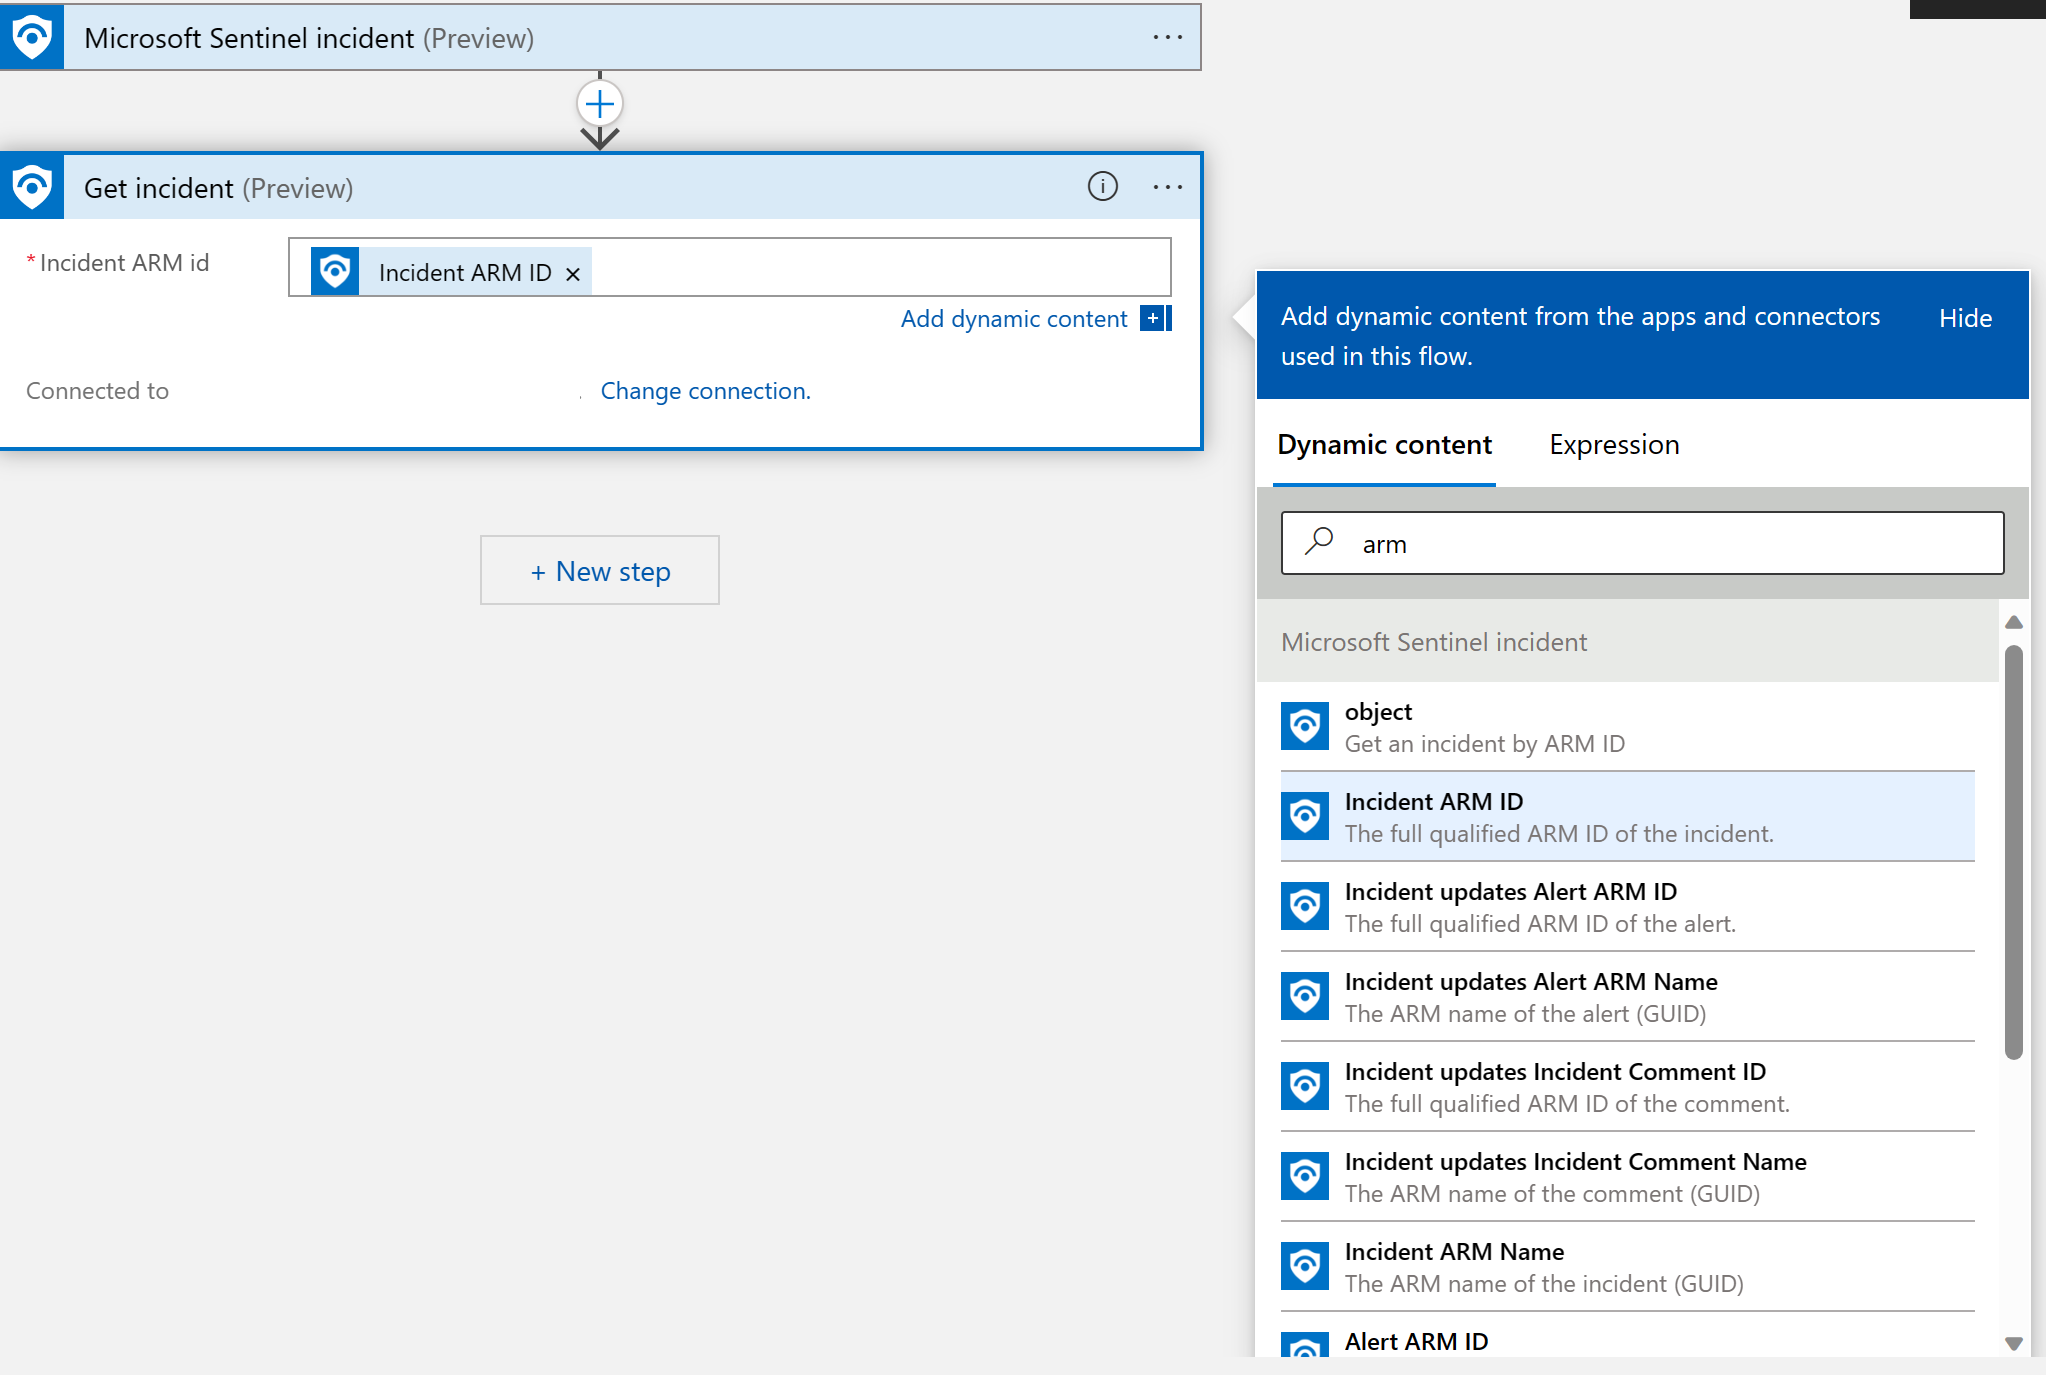This screenshot has width=2046, height=1375.
Task: Click the 'Microsoft Sentinel incident' group header in panel
Action: pyautogui.click(x=1627, y=642)
